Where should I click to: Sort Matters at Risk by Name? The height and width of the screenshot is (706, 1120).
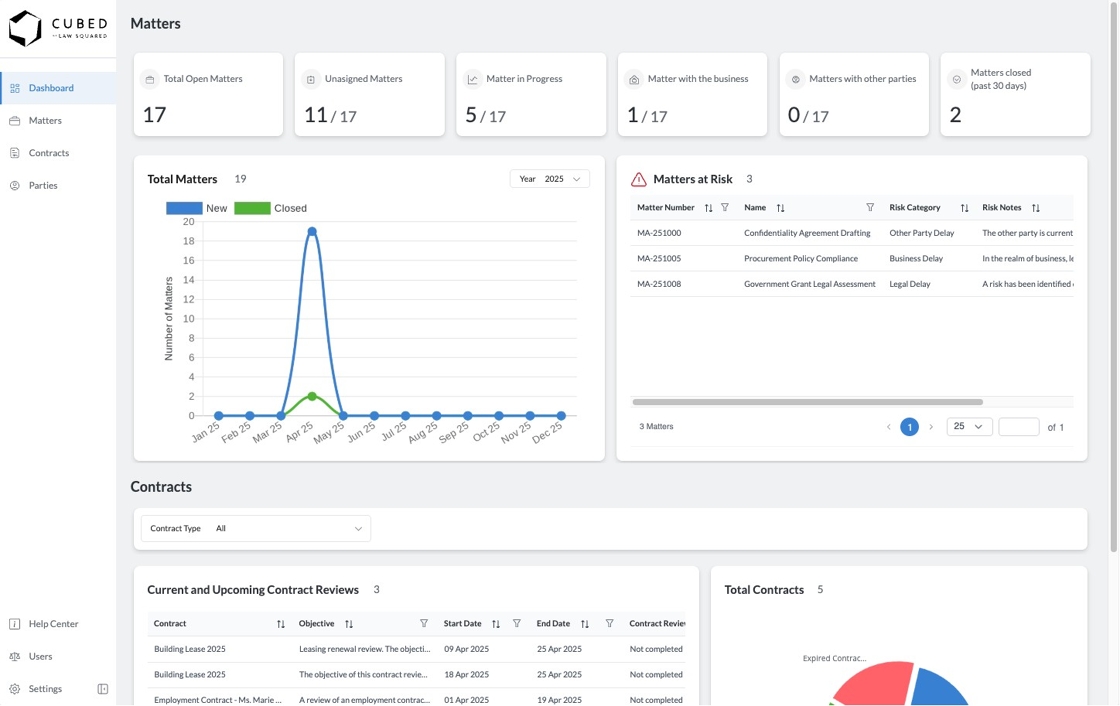point(781,208)
